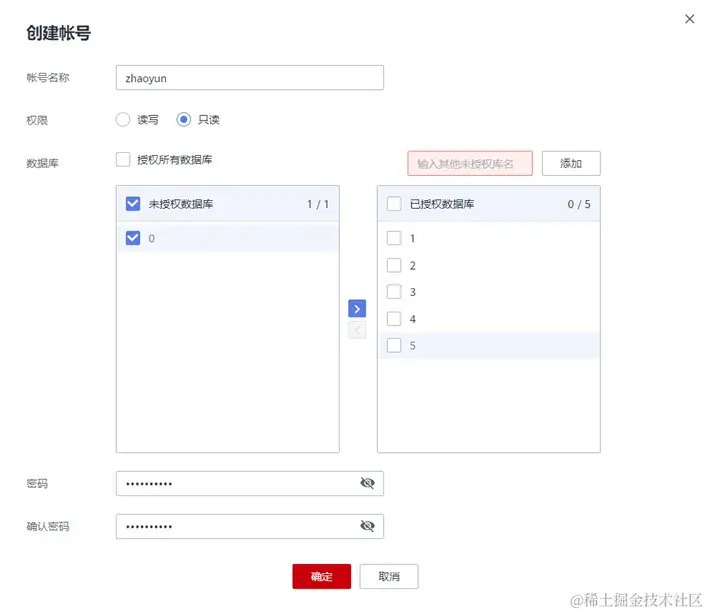
Task: Select the 只读 permission radio button
Action: click(183, 120)
